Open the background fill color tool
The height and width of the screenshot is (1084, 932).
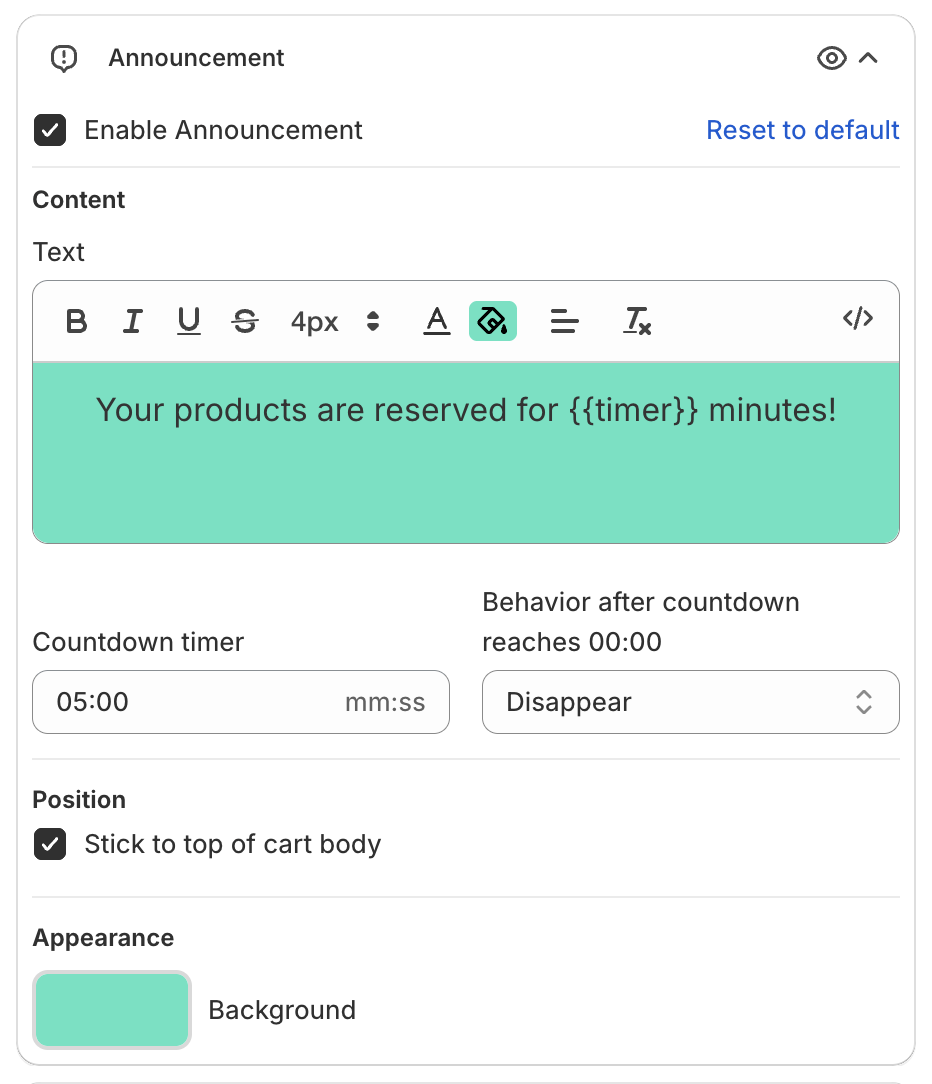(493, 321)
